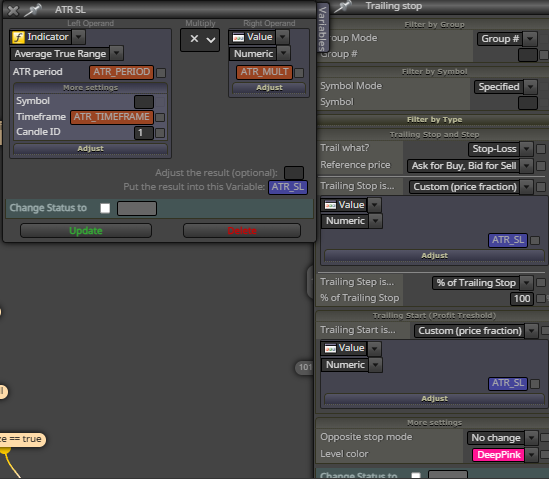Click the '== true' condition node on canvas
Image resolution: width=549 pixels, height=479 pixels.
click(x=22, y=439)
